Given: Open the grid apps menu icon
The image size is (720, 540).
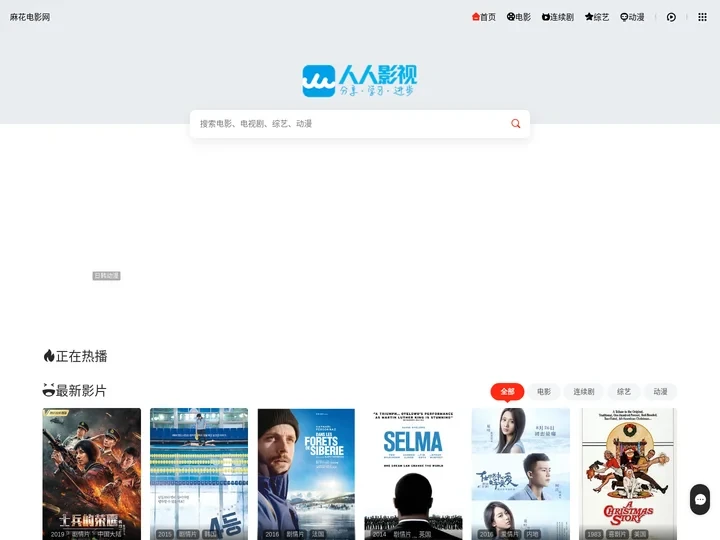Looking at the screenshot, I should 702,17.
